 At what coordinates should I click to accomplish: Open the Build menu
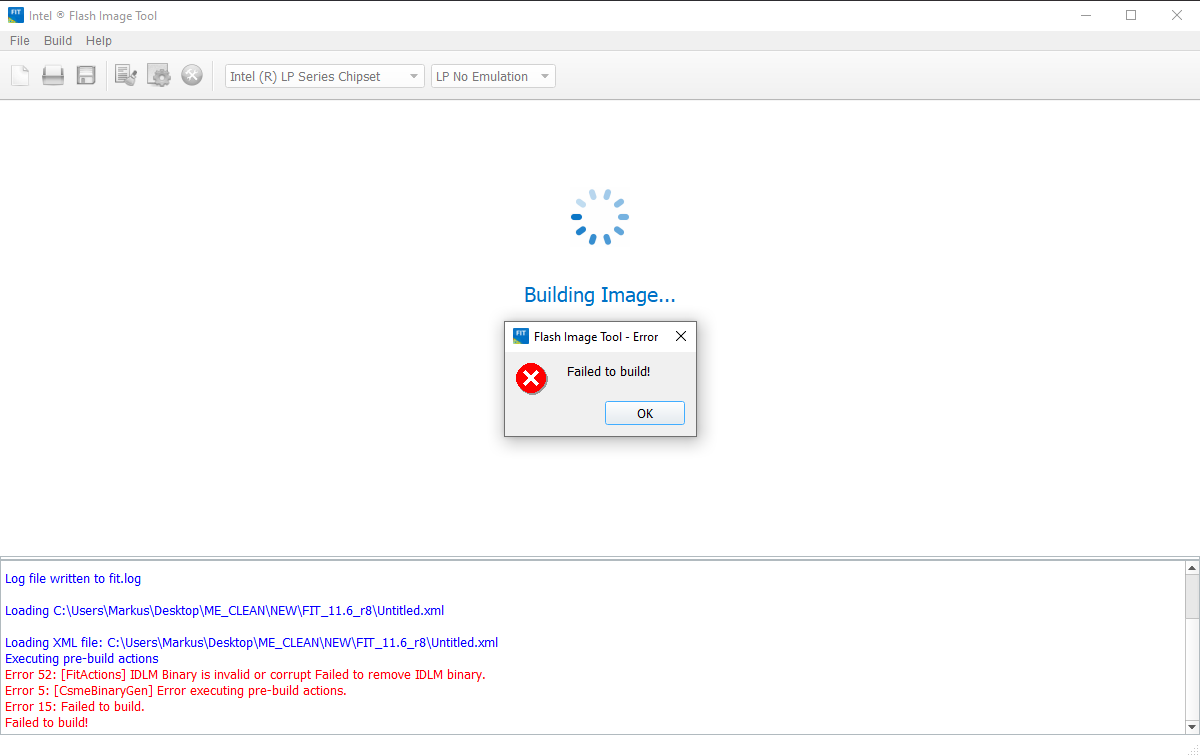[x=58, y=41]
